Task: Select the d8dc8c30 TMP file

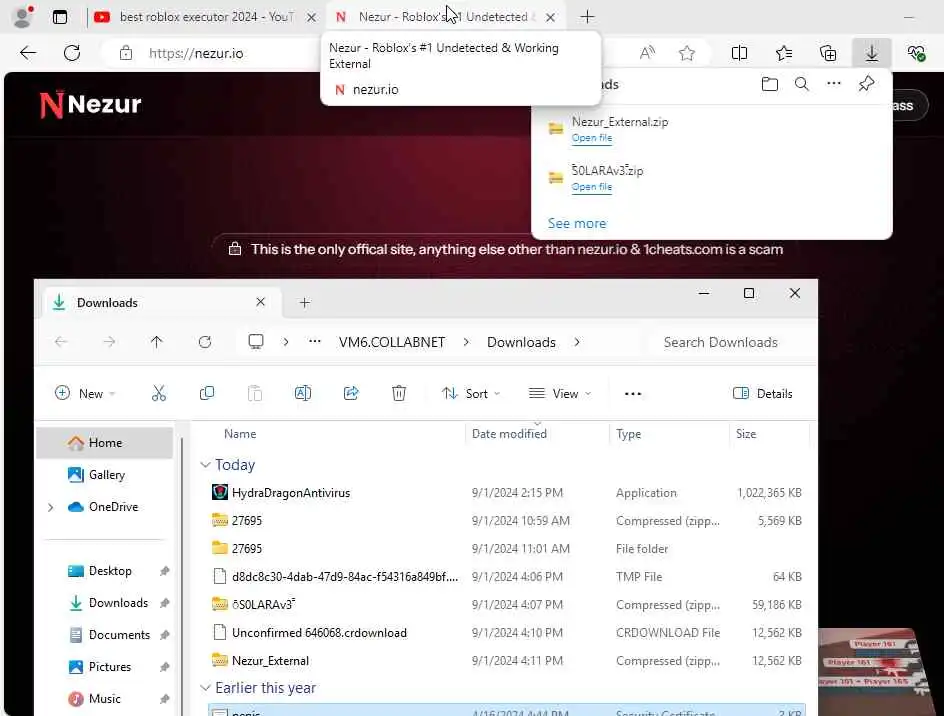Action: pos(506,577)
